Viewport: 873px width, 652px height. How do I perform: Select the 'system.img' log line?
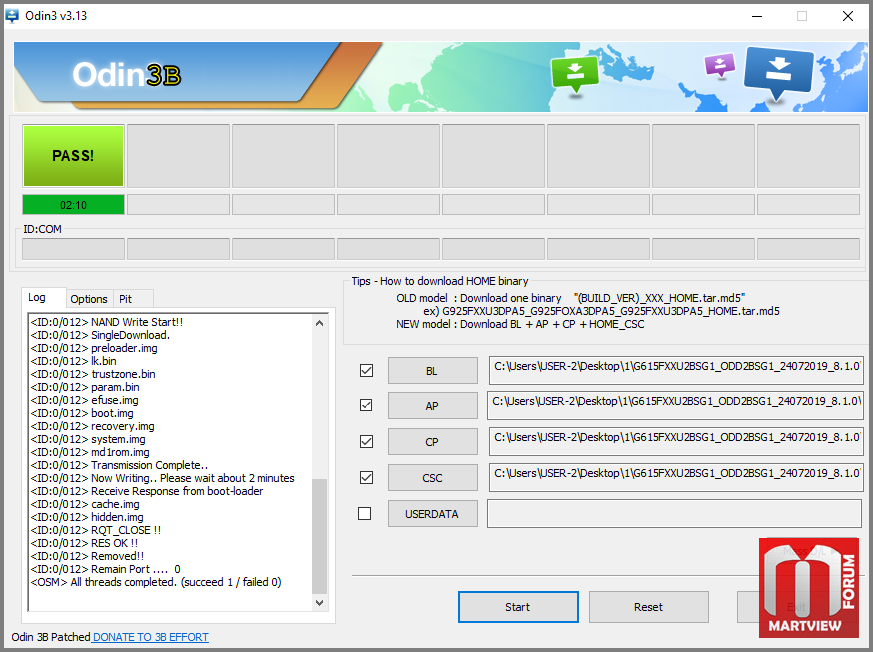point(88,439)
